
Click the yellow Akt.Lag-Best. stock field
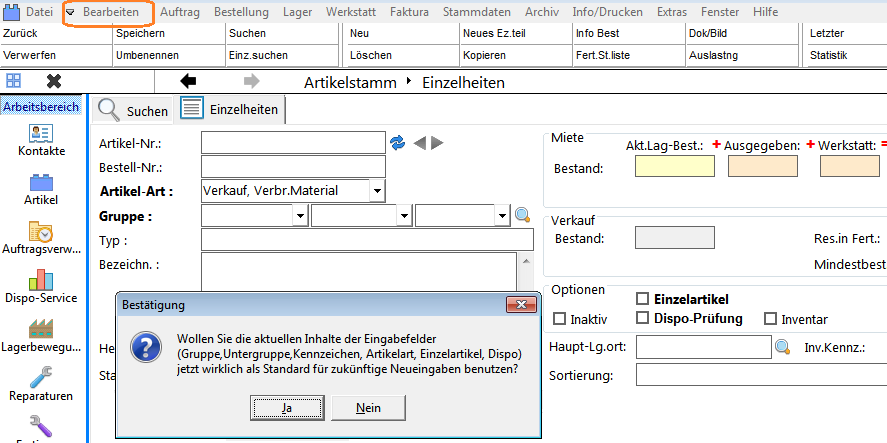tap(675, 166)
